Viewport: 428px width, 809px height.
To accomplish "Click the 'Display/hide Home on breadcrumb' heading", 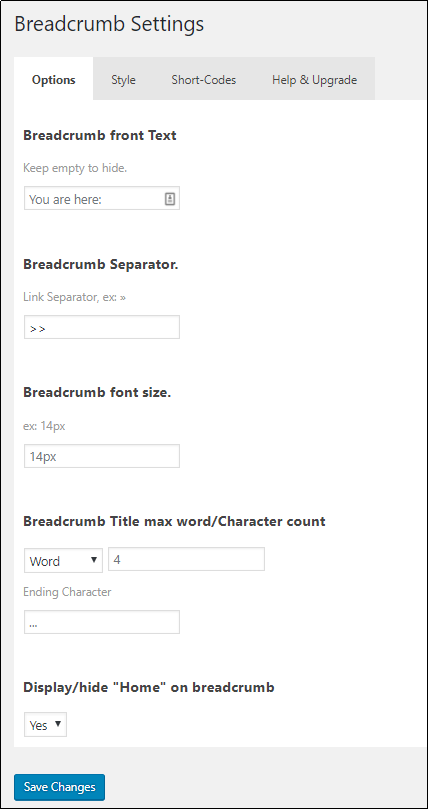I will [x=149, y=687].
